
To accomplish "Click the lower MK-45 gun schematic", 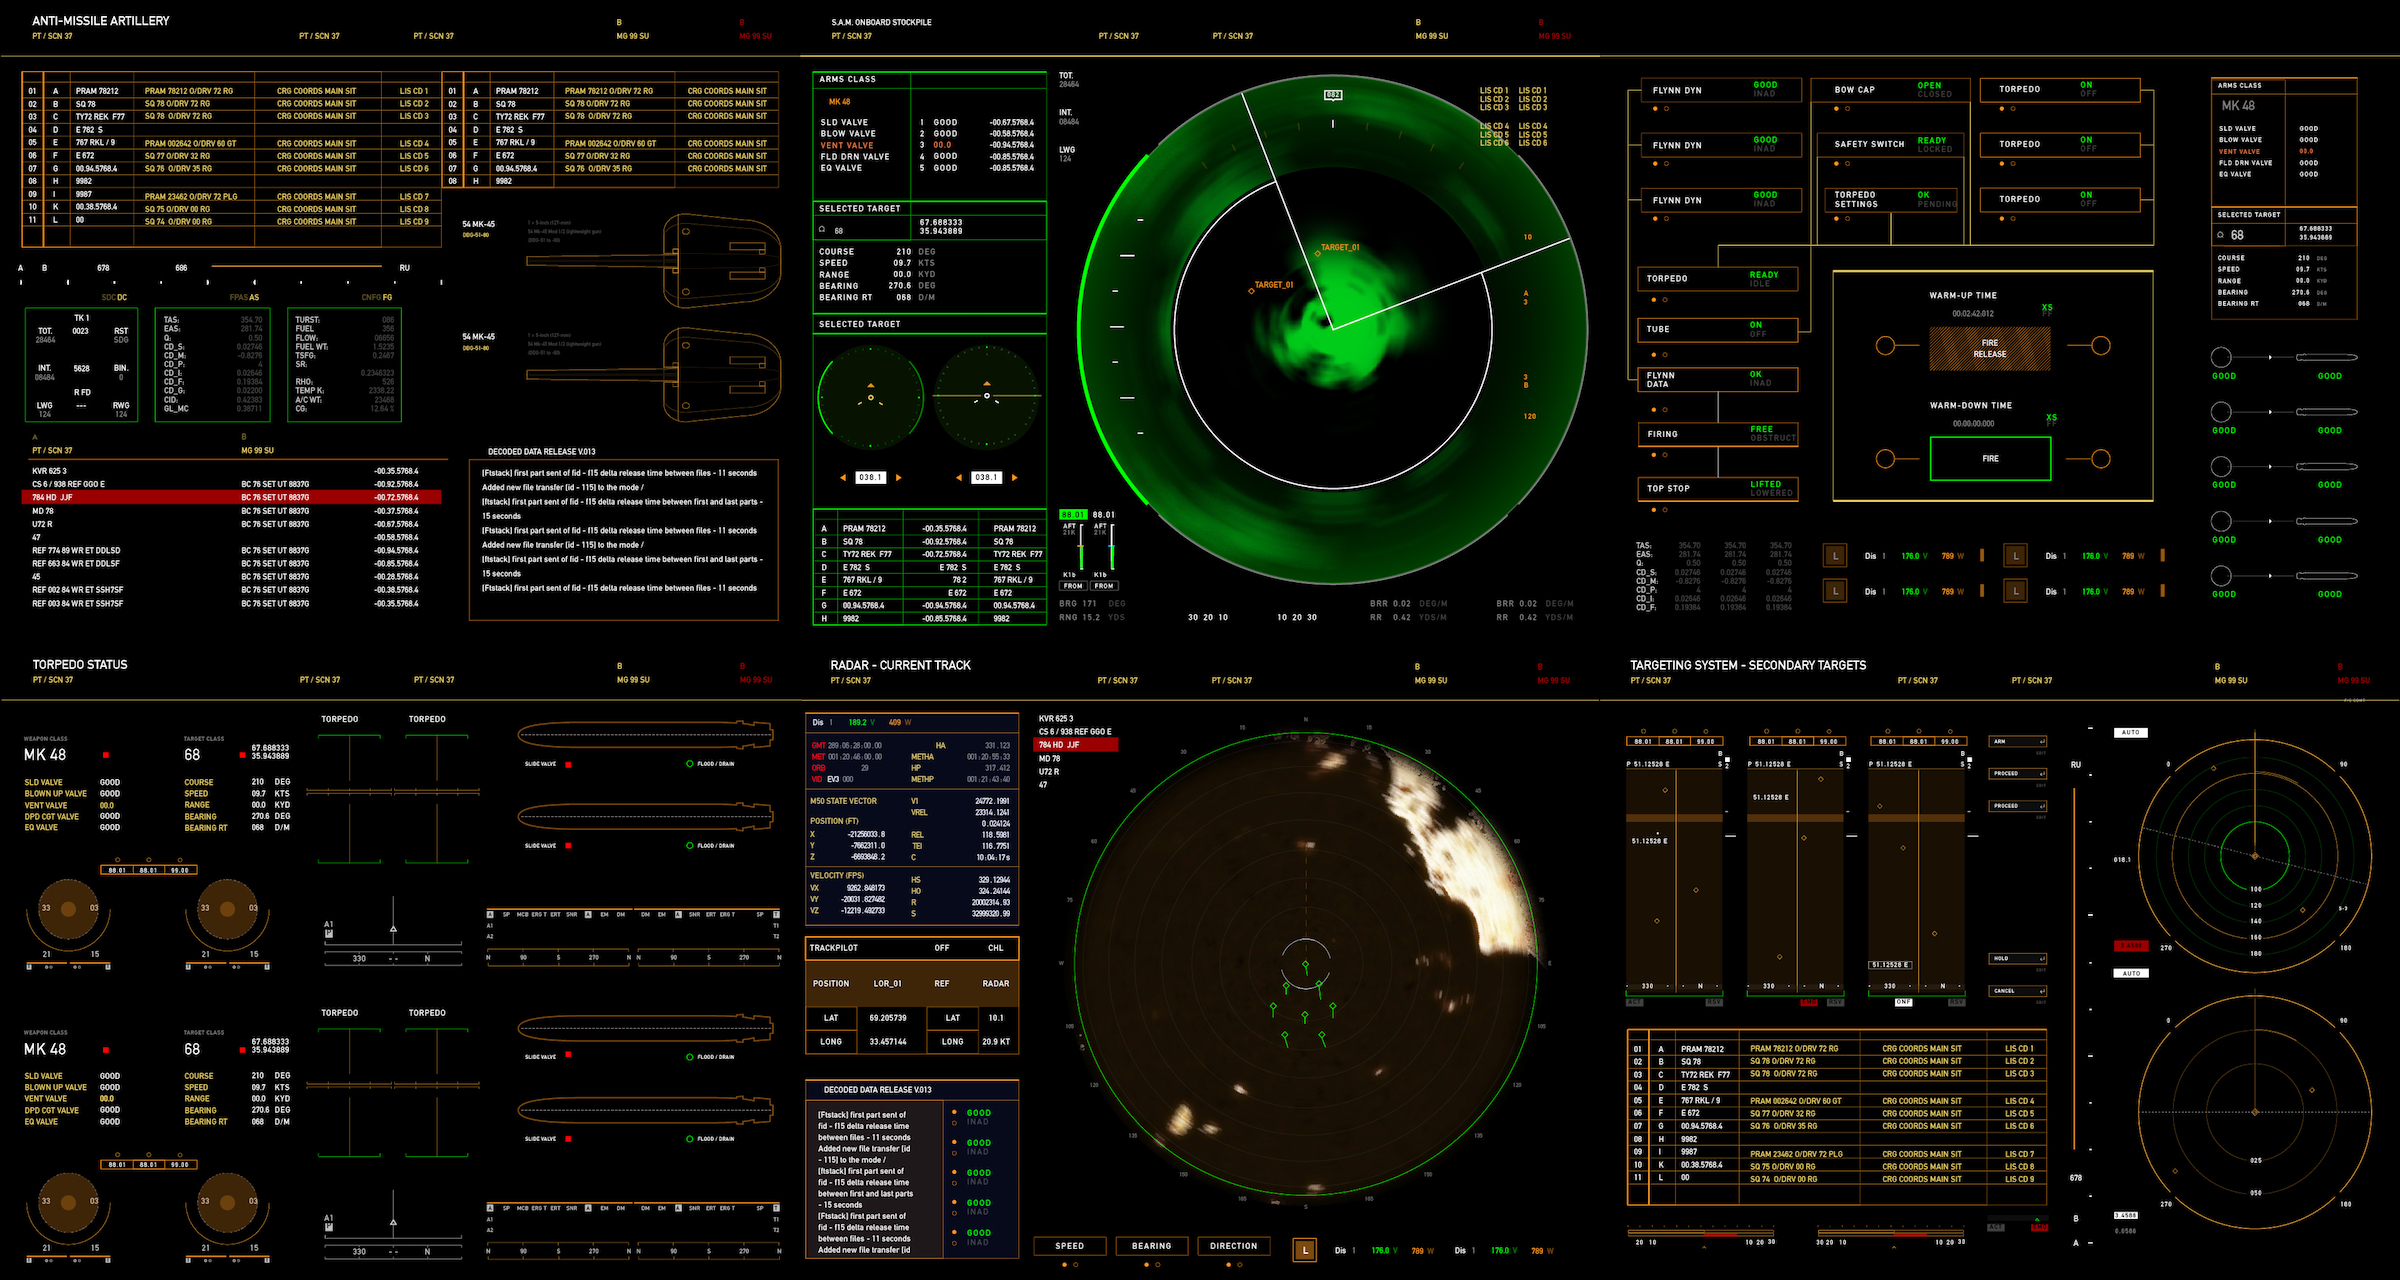I will click(654, 374).
